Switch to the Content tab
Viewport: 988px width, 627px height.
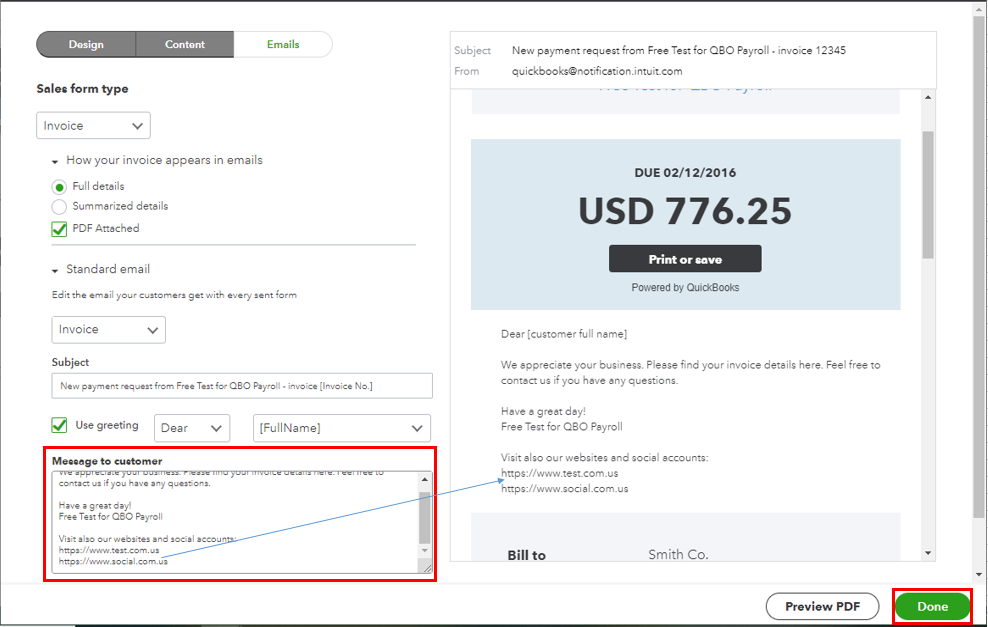(184, 44)
